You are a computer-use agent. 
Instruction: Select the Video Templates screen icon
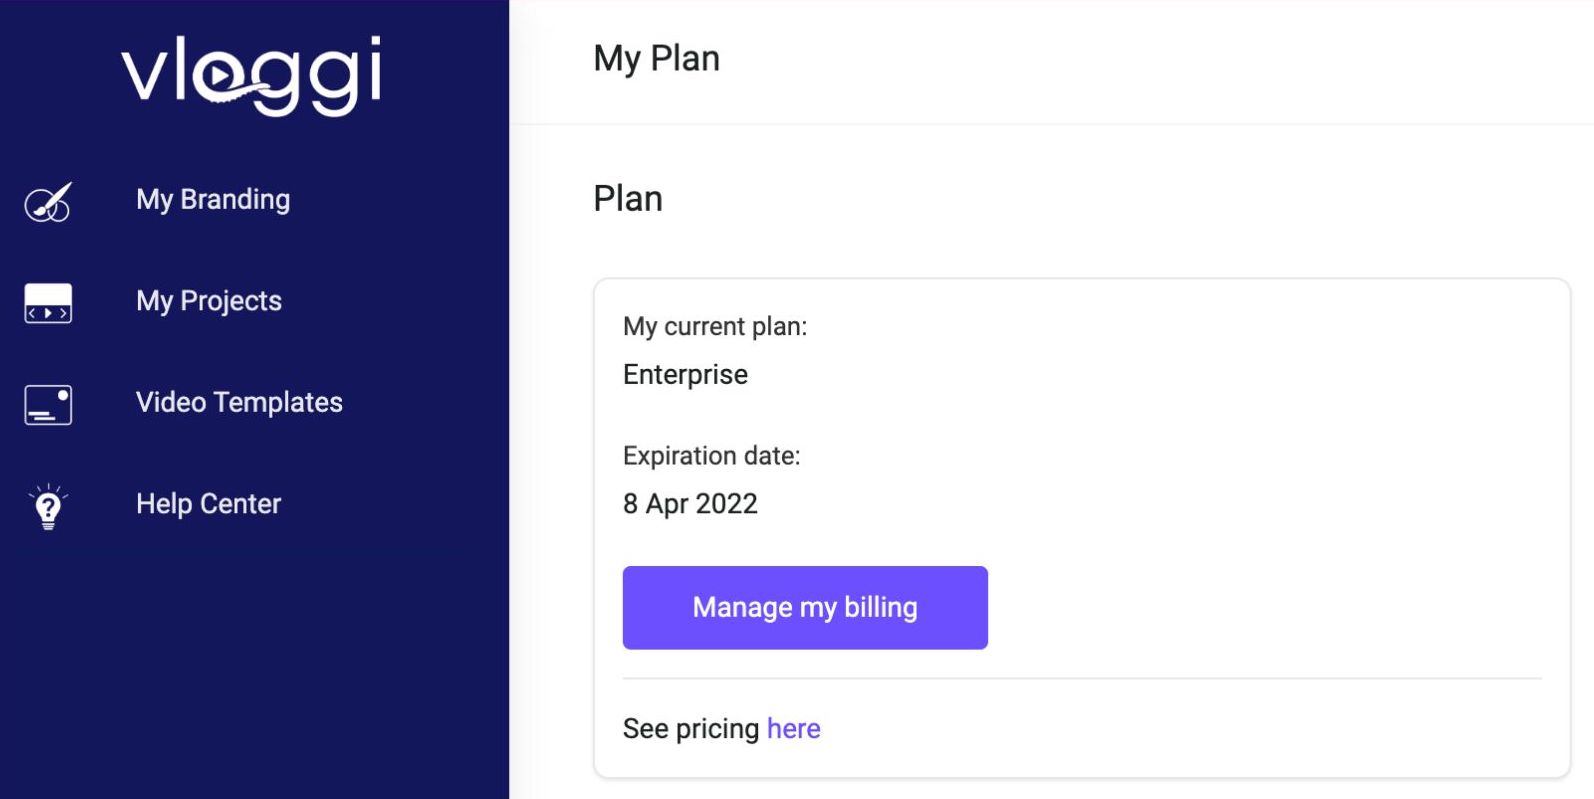click(48, 405)
